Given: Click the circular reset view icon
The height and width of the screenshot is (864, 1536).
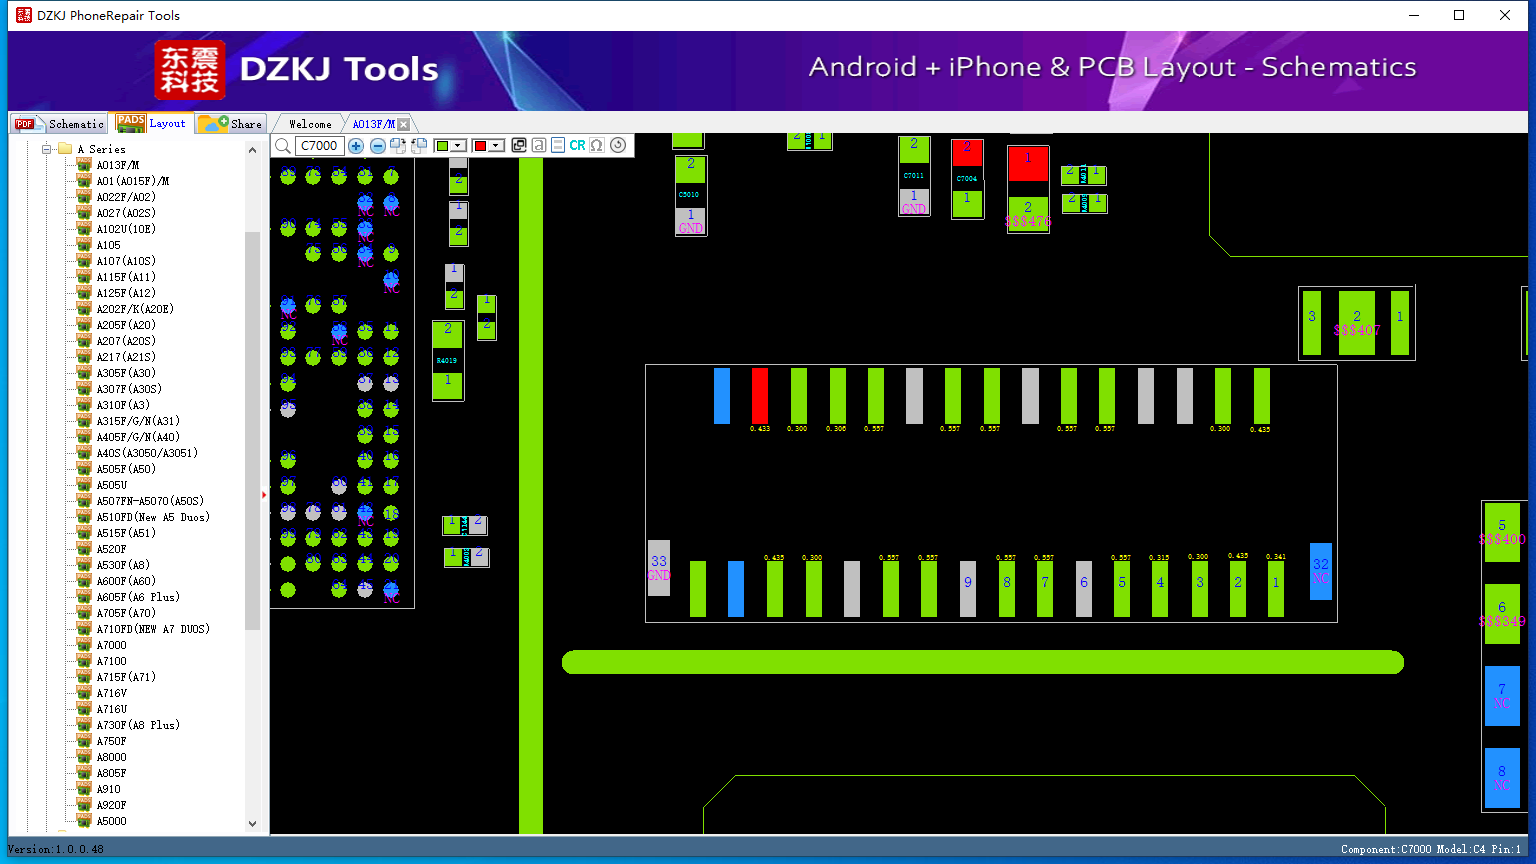Looking at the screenshot, I should [618, 145].
